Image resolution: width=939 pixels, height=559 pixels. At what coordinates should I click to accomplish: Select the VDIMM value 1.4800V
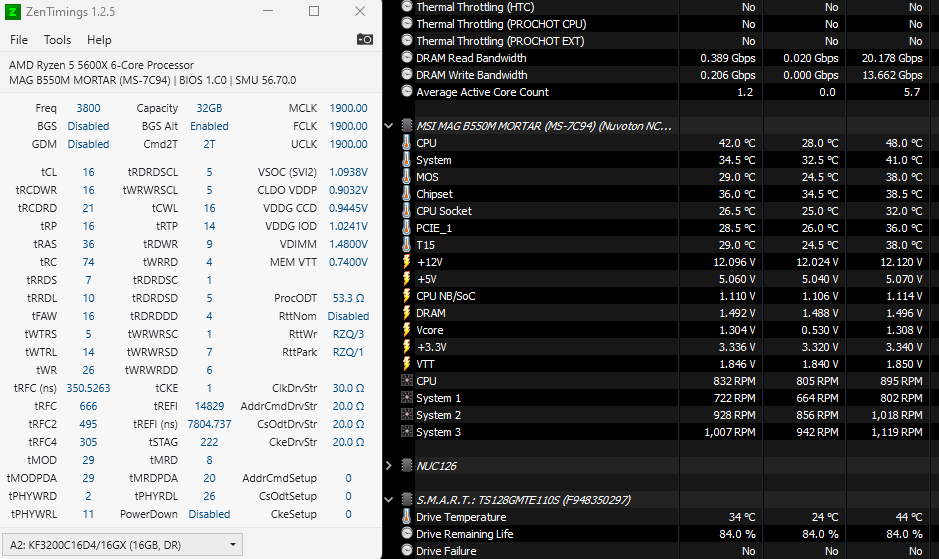click(349, 244)
